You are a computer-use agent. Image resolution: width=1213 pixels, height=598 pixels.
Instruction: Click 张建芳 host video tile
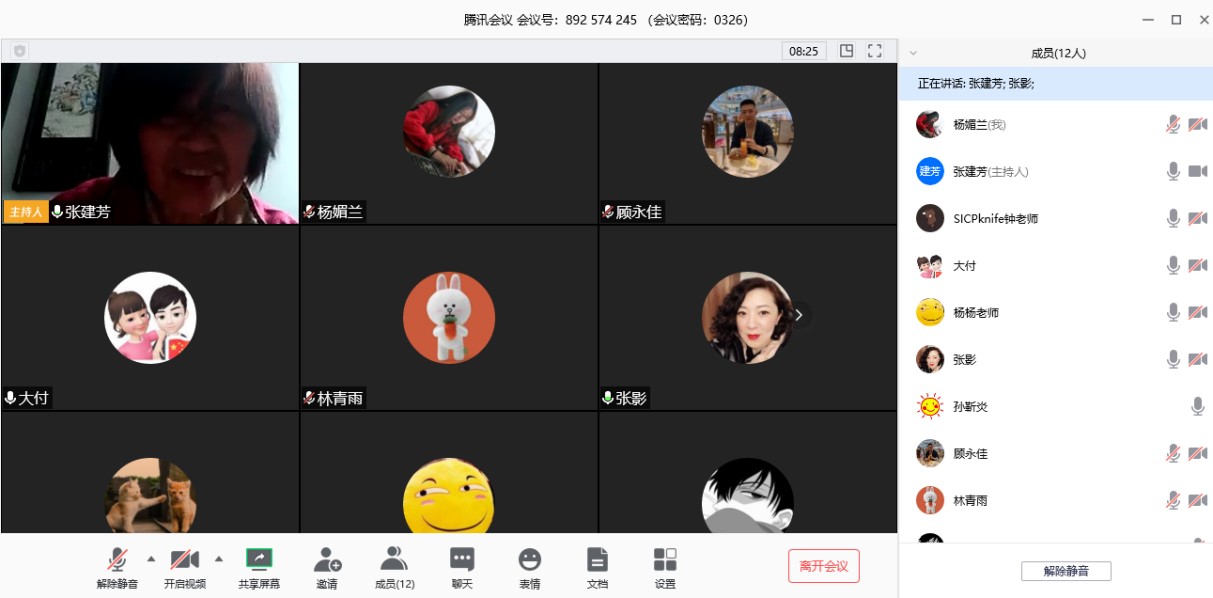pyautogui.click(x=150, y=143)
